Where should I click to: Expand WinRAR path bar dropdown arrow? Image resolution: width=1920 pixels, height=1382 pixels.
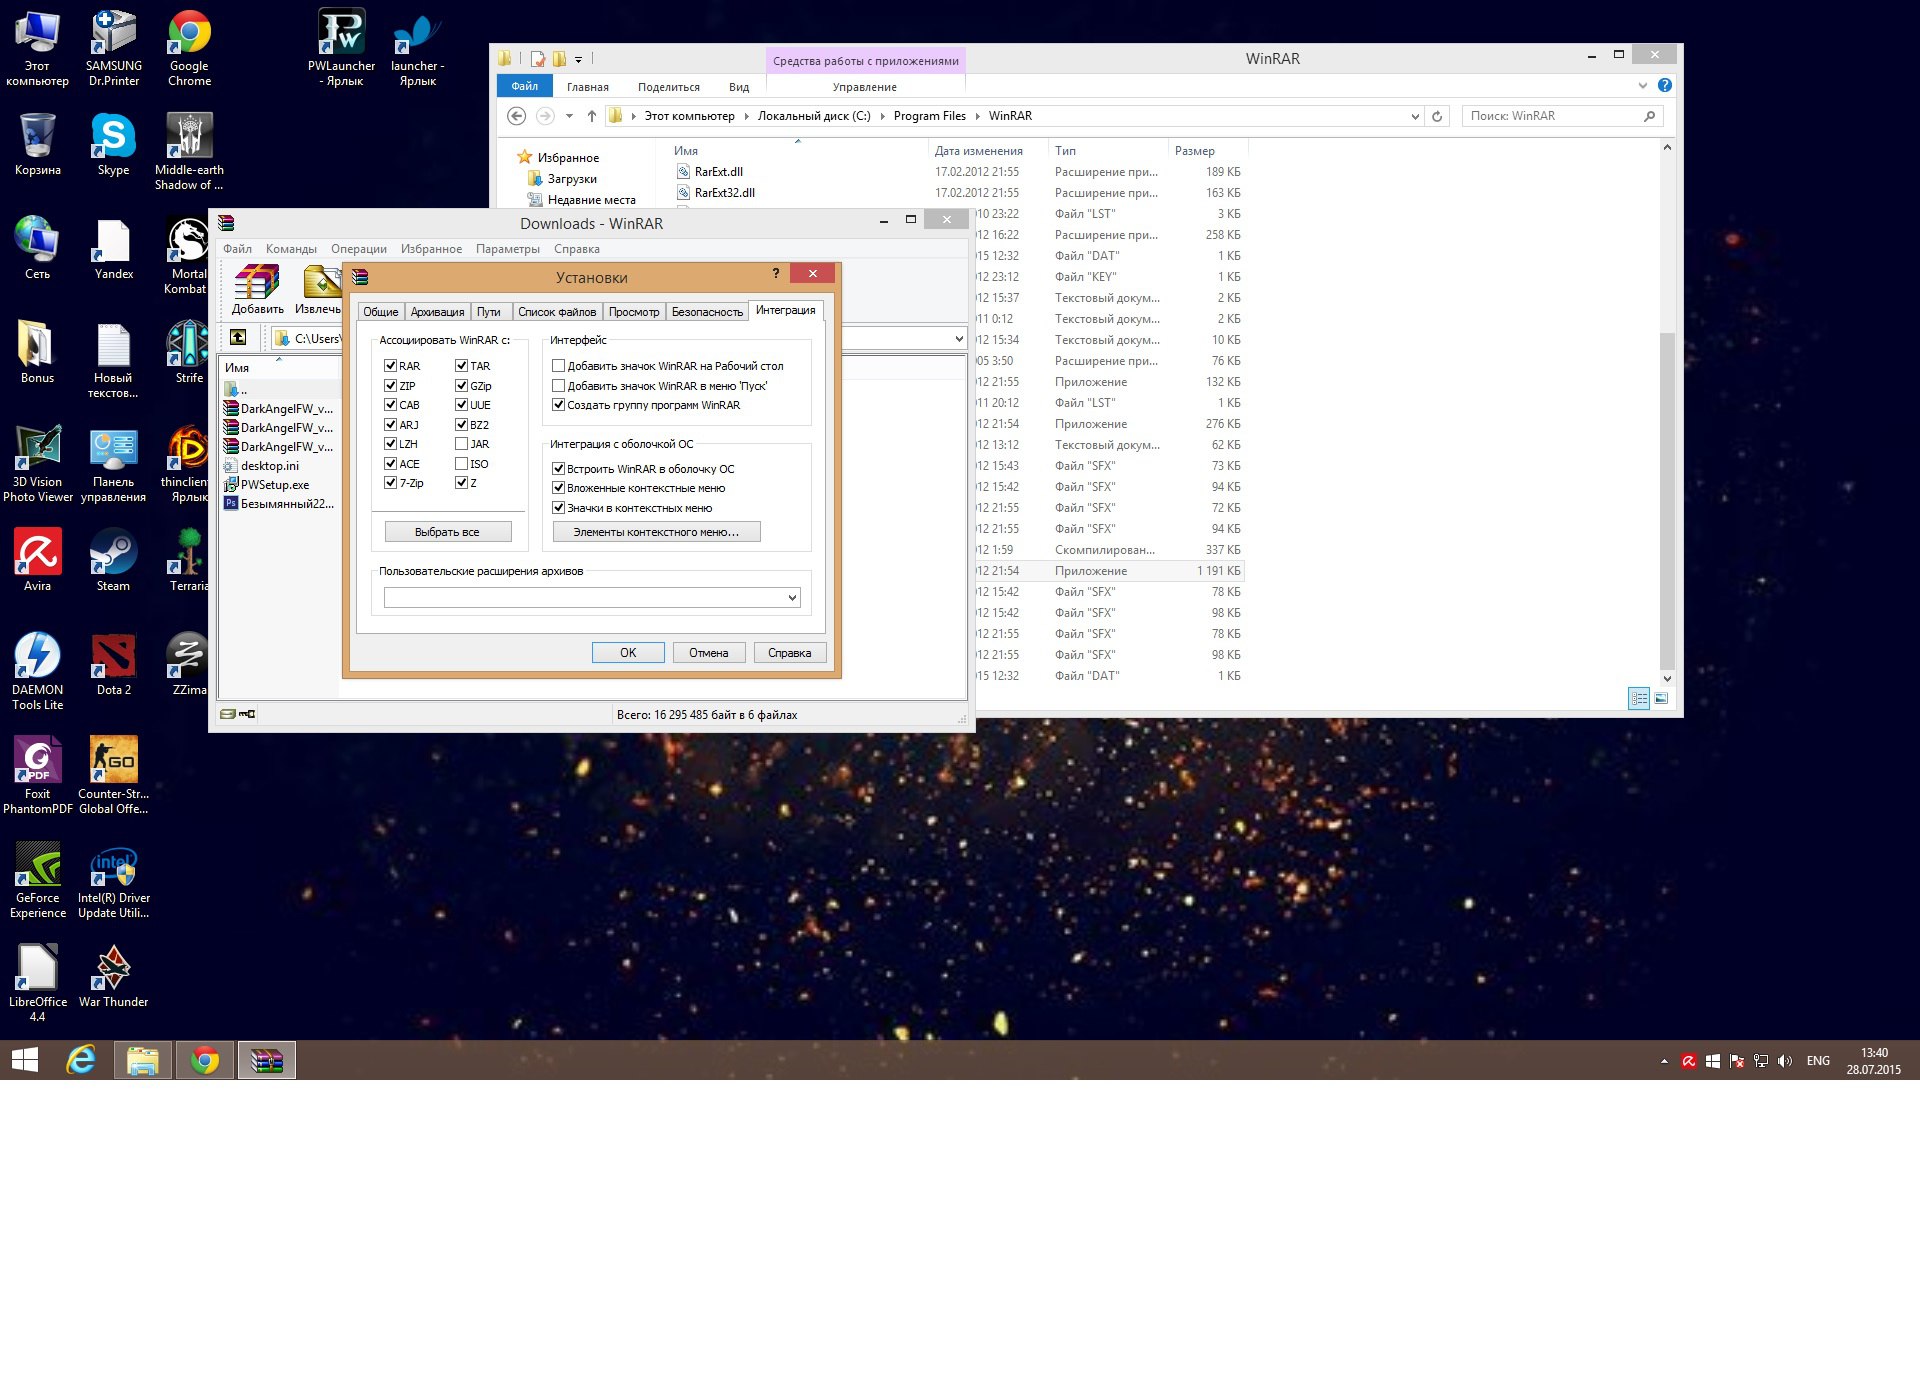point(958,339)
